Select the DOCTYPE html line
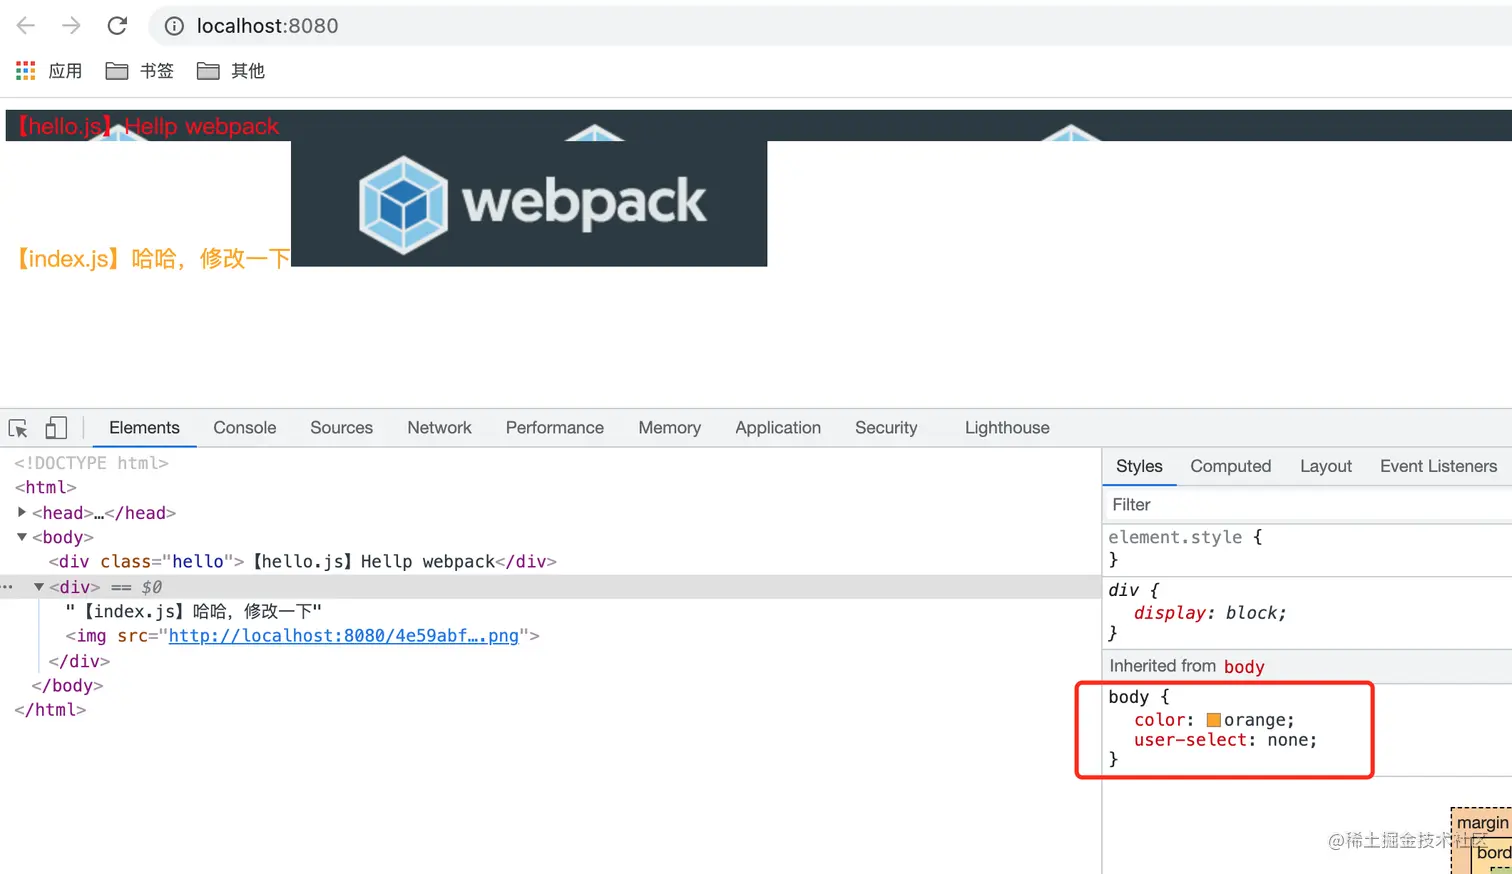The width and height of the screenshot is (1512, 874). coord(91,463)
